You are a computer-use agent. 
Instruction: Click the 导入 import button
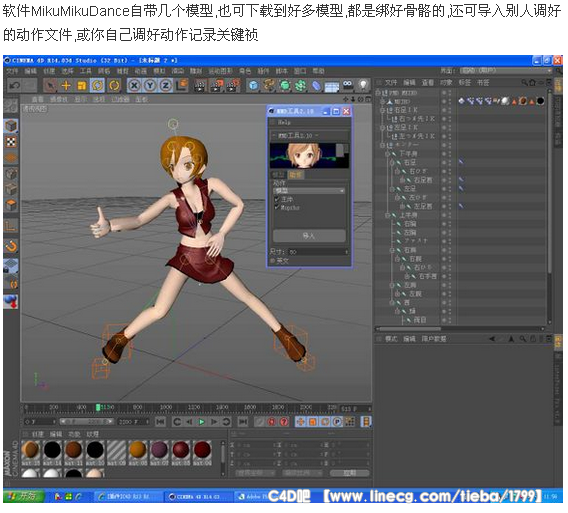point(309,236)
